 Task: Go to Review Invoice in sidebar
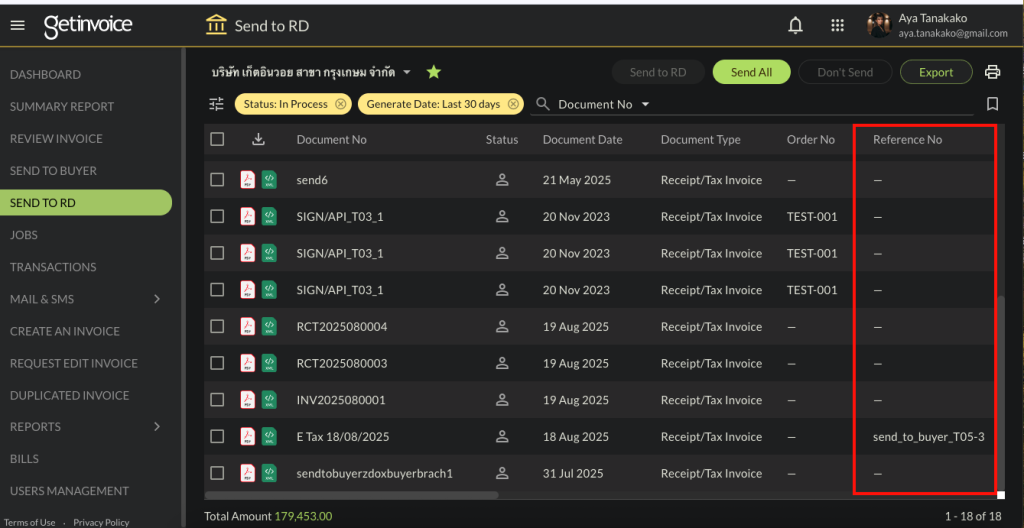click(56, 139)
